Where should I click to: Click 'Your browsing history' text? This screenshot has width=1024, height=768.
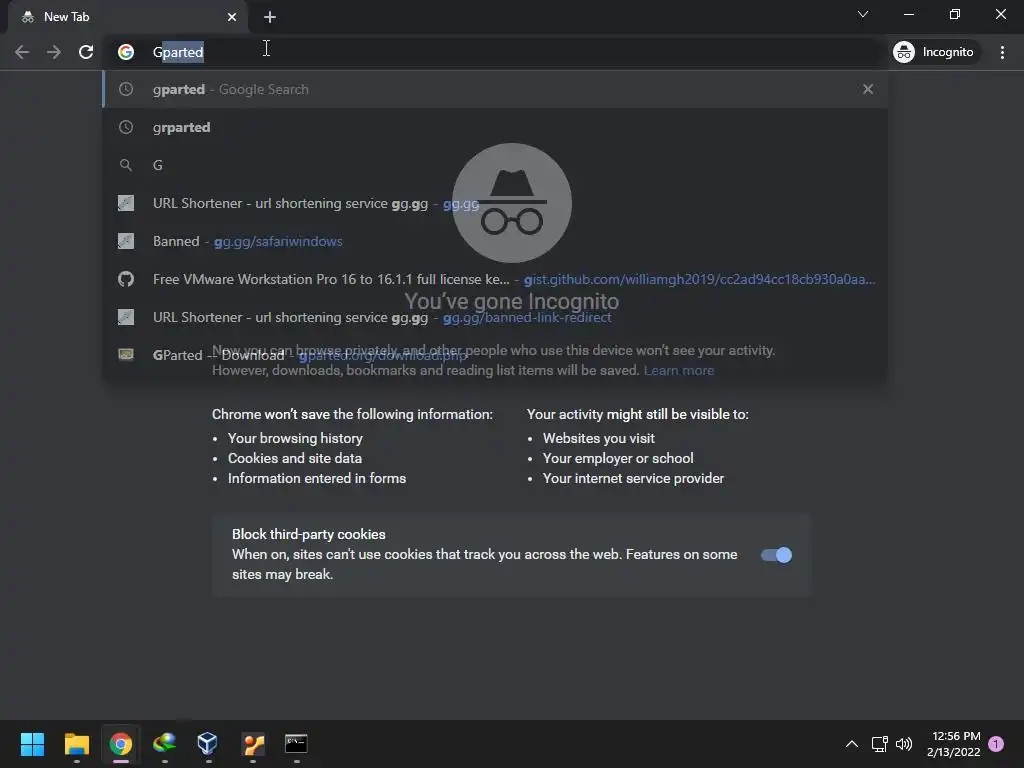pyautogui.click(x=295, y=438)
